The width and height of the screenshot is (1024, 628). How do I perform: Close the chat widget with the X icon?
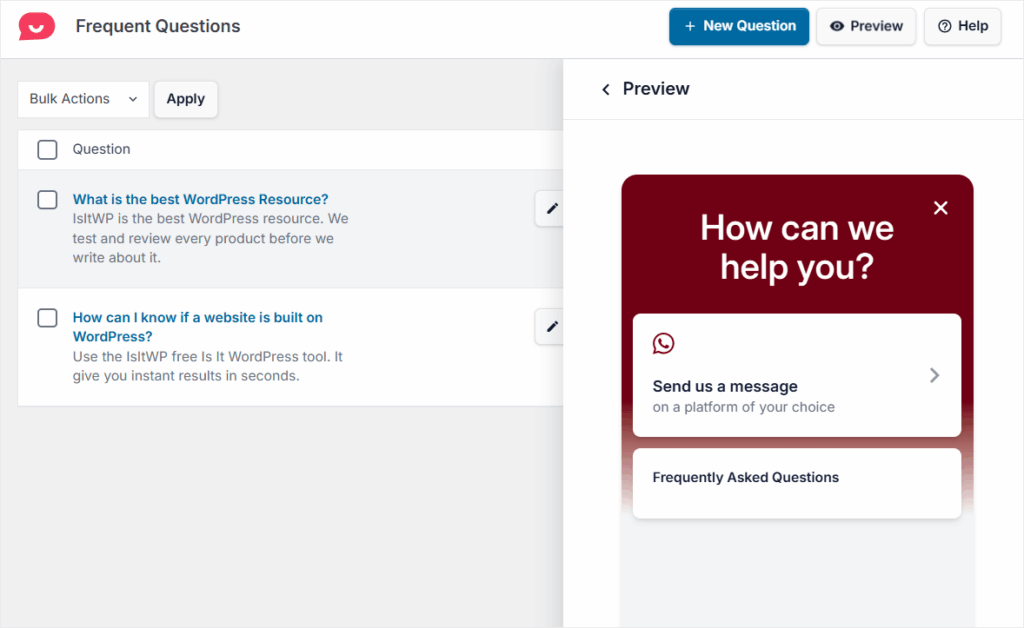(x=940, y=208)
